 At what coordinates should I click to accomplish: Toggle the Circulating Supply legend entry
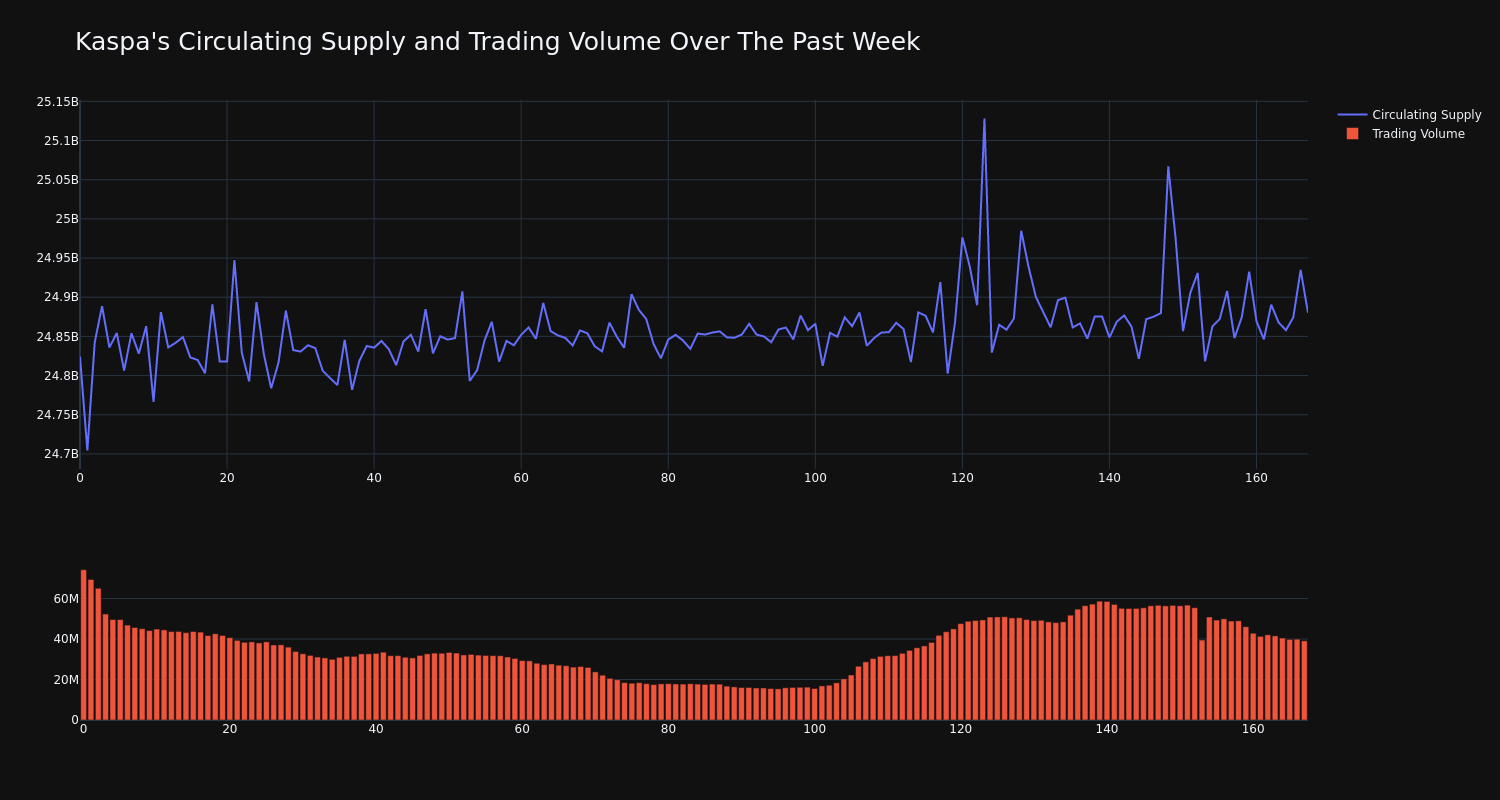1409,115
